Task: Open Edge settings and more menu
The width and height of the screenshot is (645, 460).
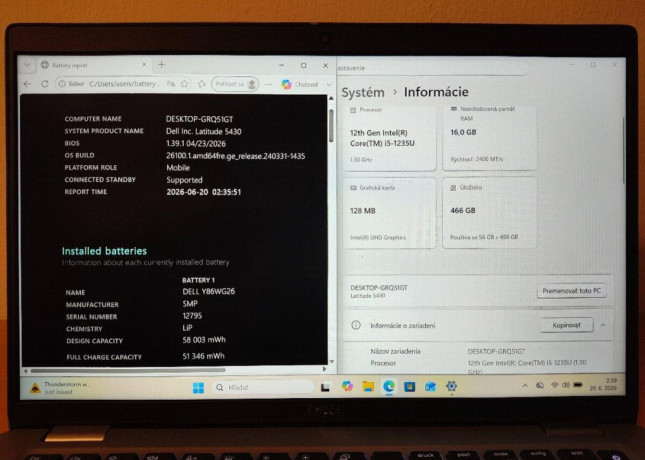Action: [268, 84]
